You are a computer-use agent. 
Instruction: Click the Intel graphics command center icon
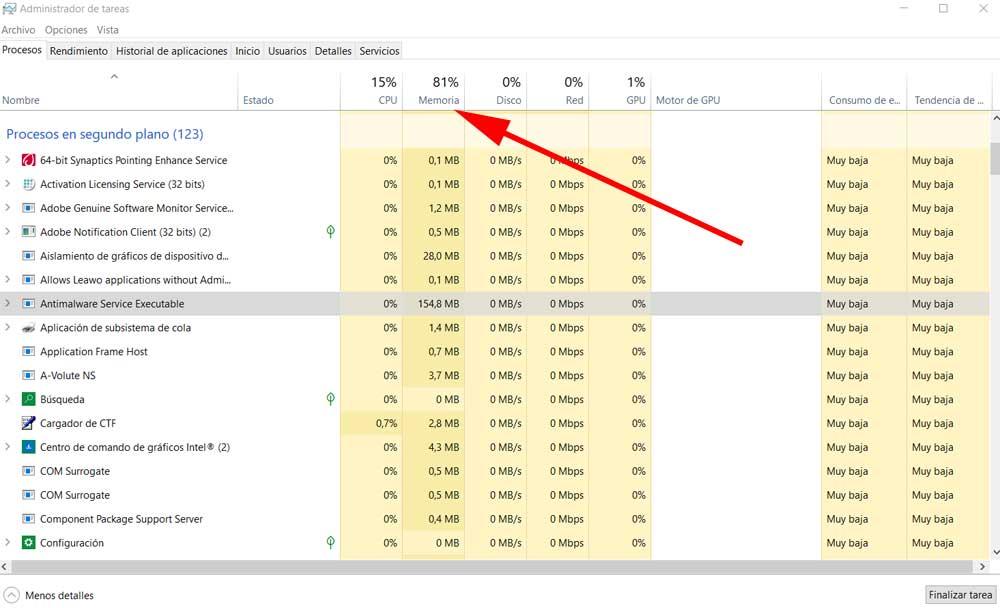28,447
